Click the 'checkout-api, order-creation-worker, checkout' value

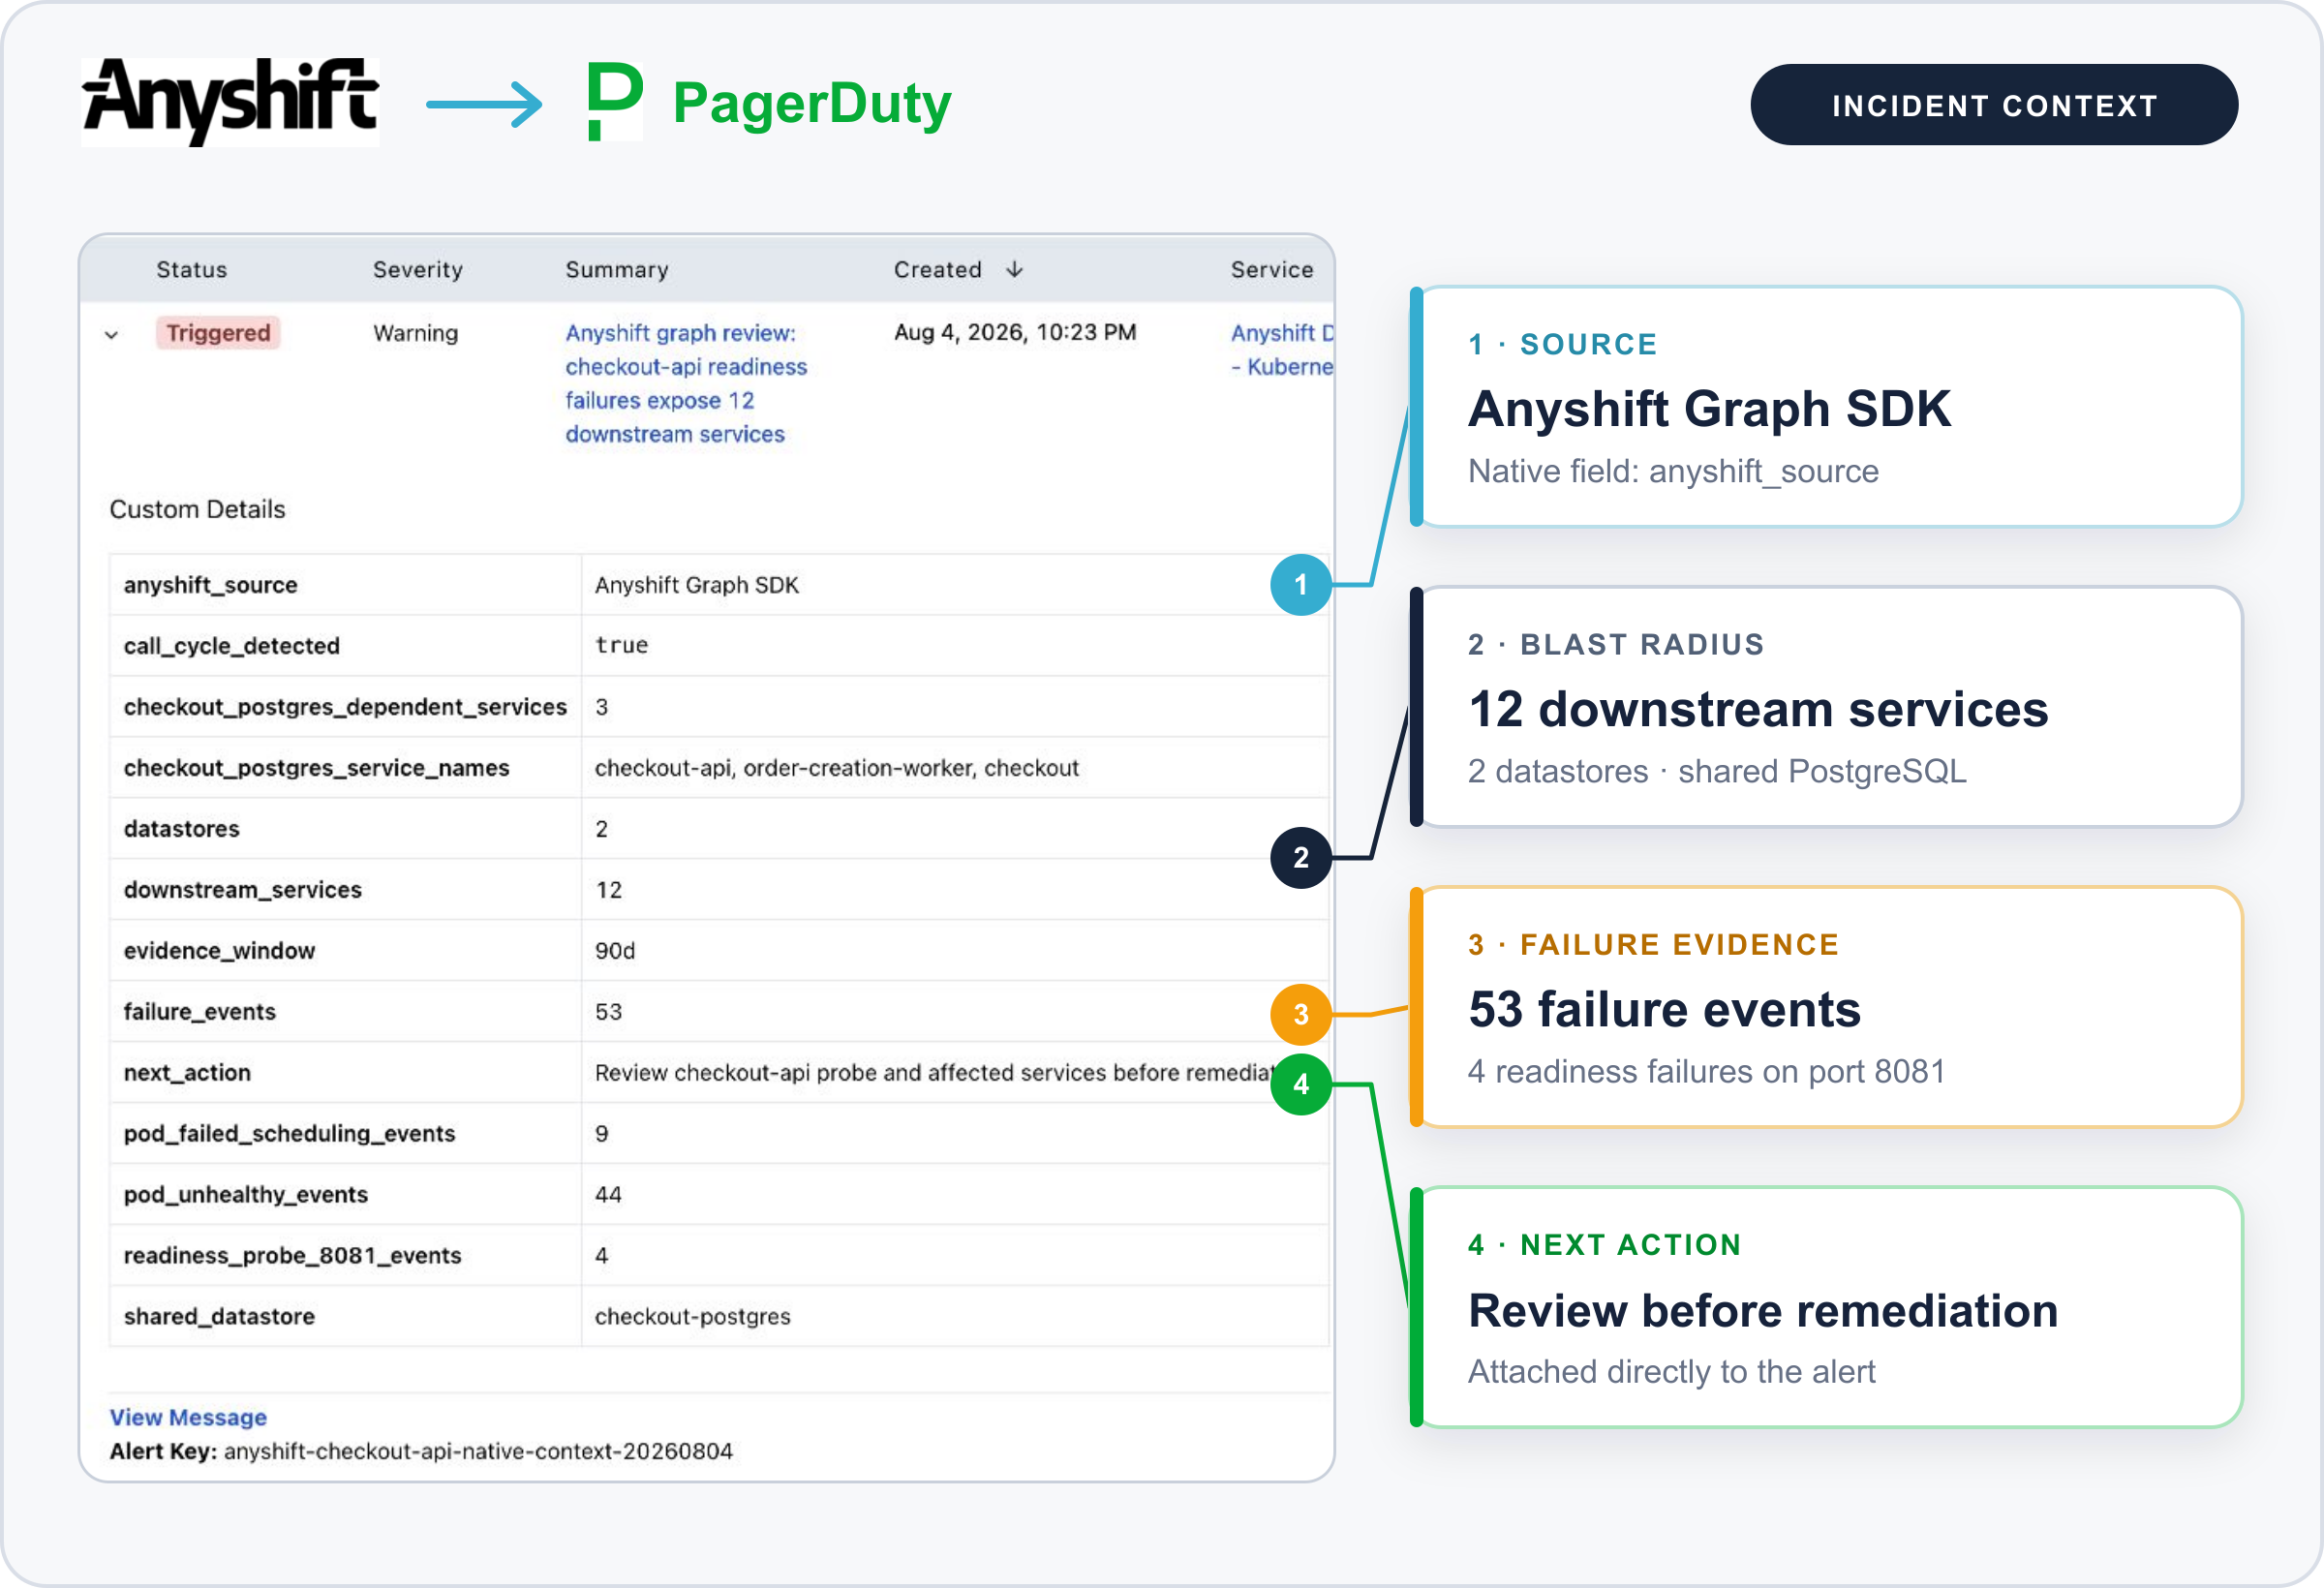coord(837,768)
